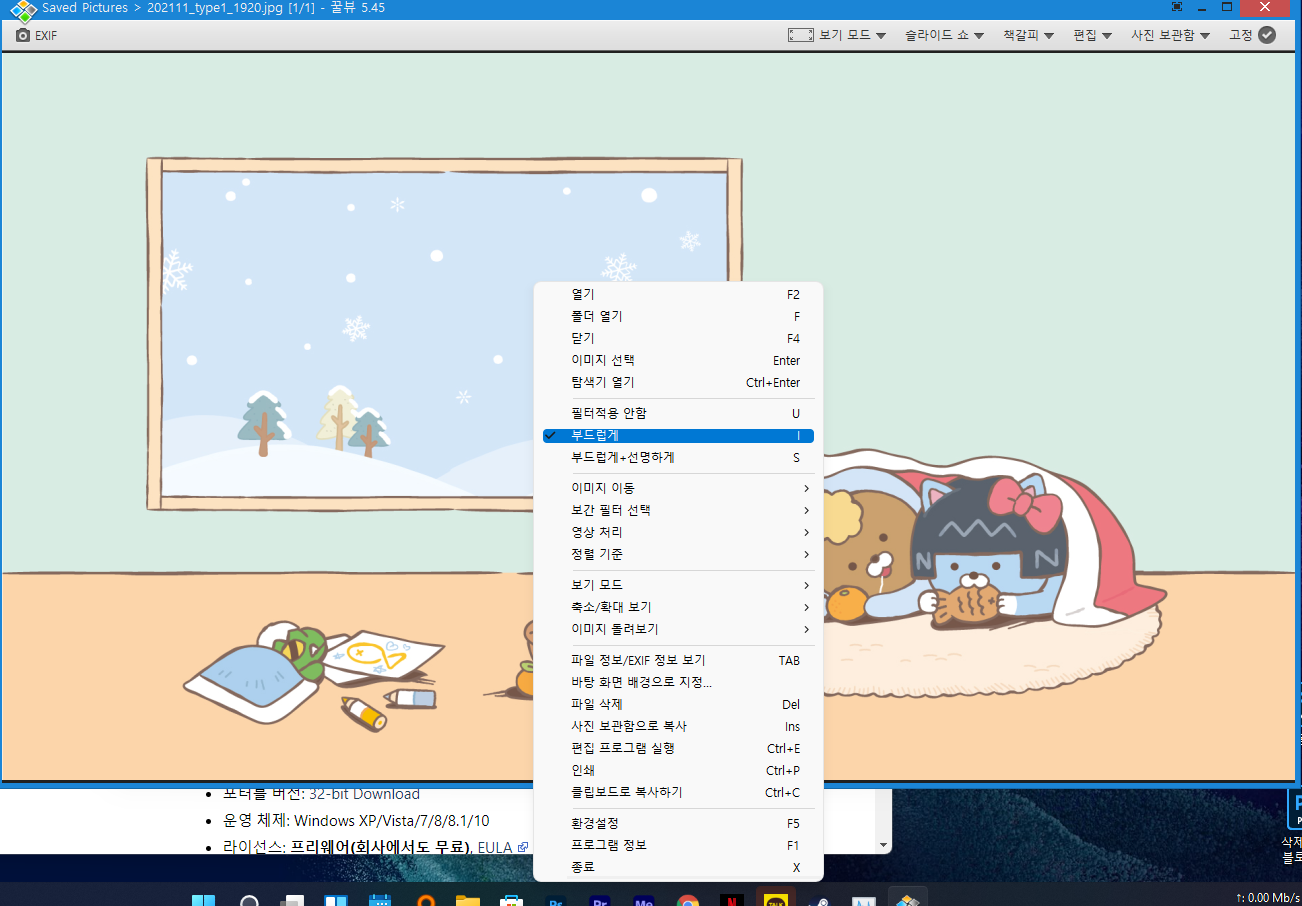Open the 책갈피 dropdown

1029,35
